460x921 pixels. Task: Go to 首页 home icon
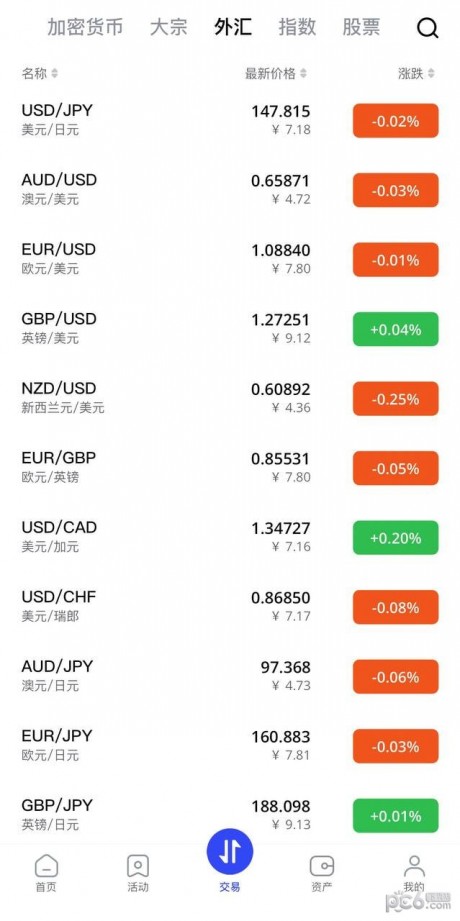pyautogui.click(x=46, y=865)
